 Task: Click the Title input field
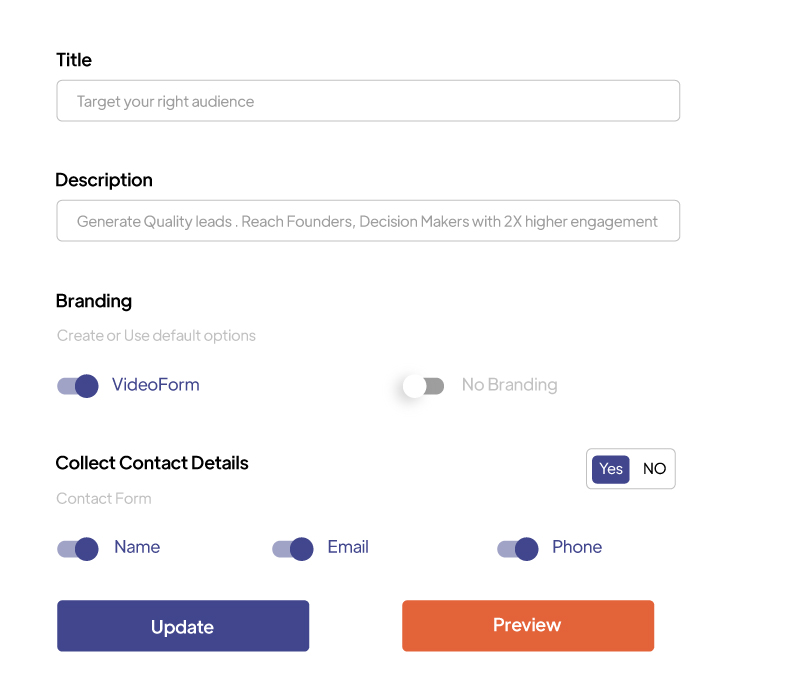tap(368, 101)
